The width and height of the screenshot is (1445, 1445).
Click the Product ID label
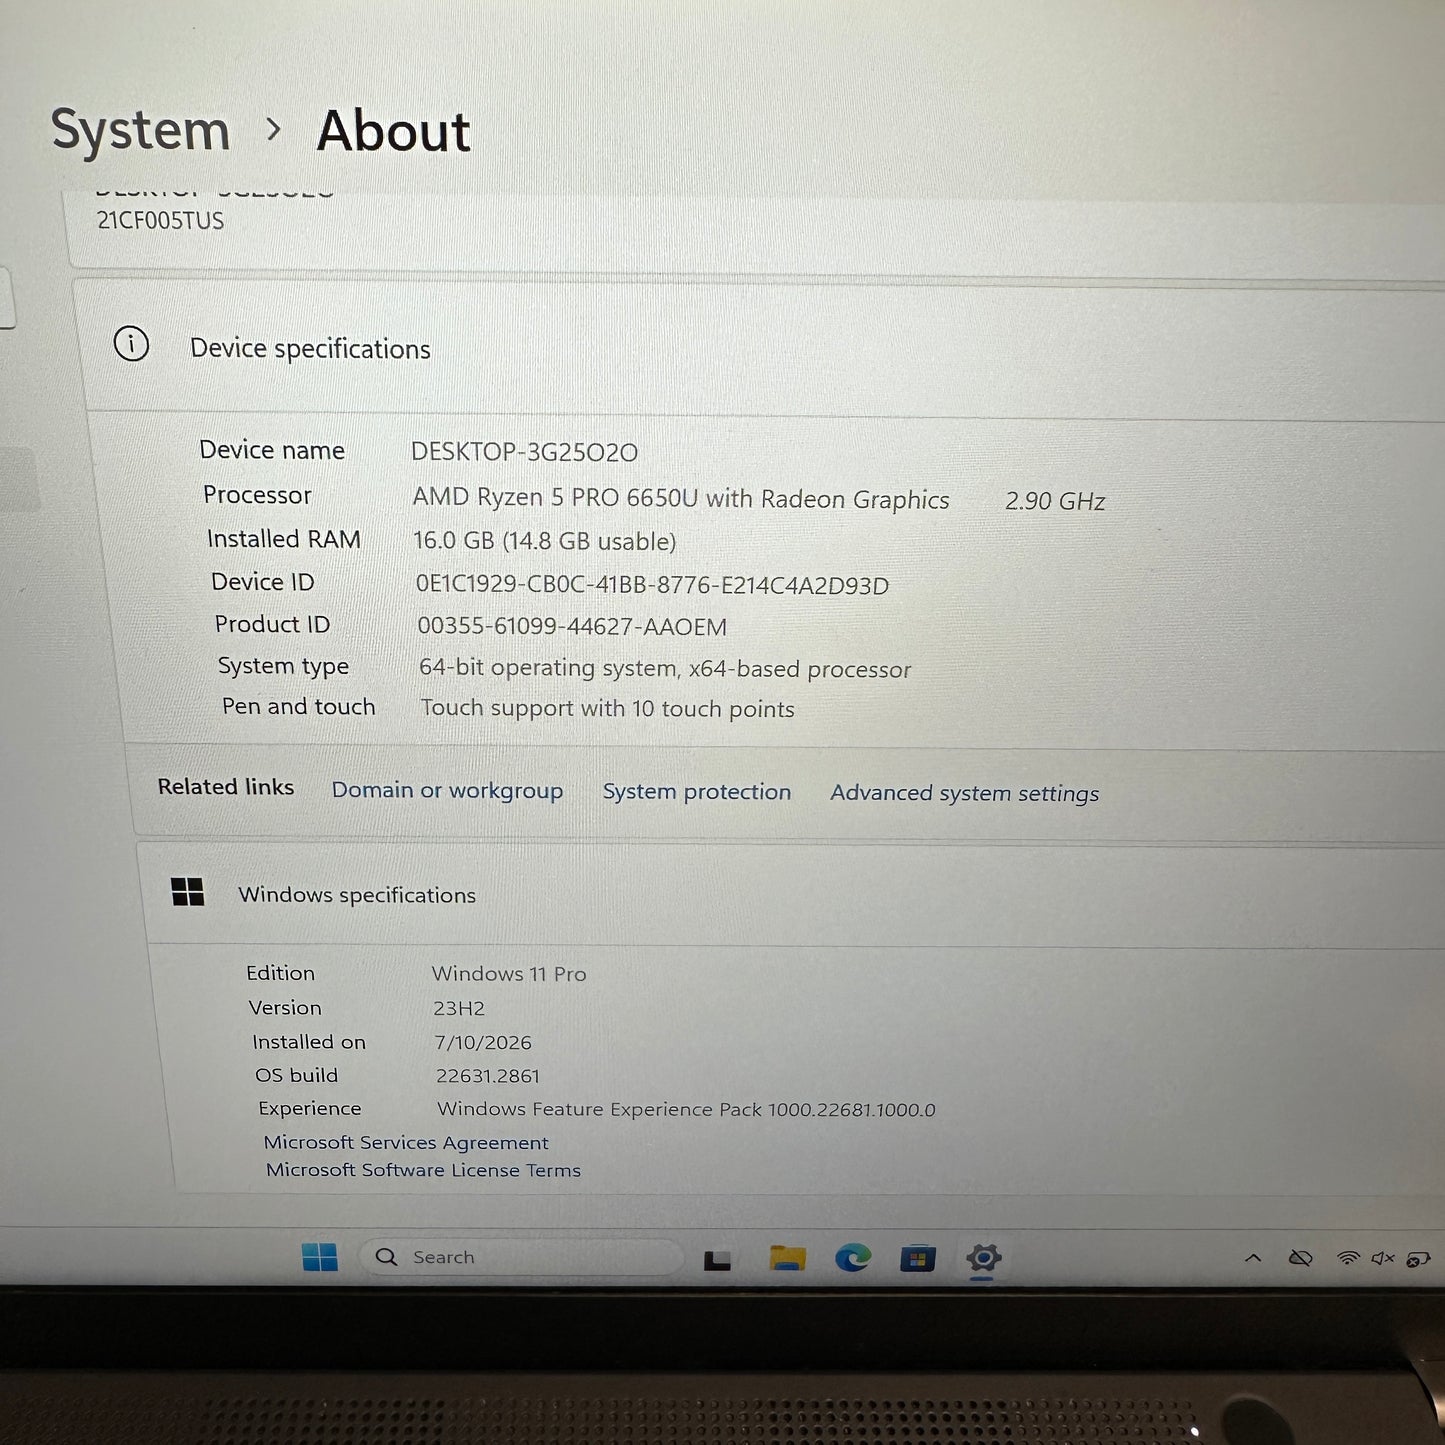point(272,624)
